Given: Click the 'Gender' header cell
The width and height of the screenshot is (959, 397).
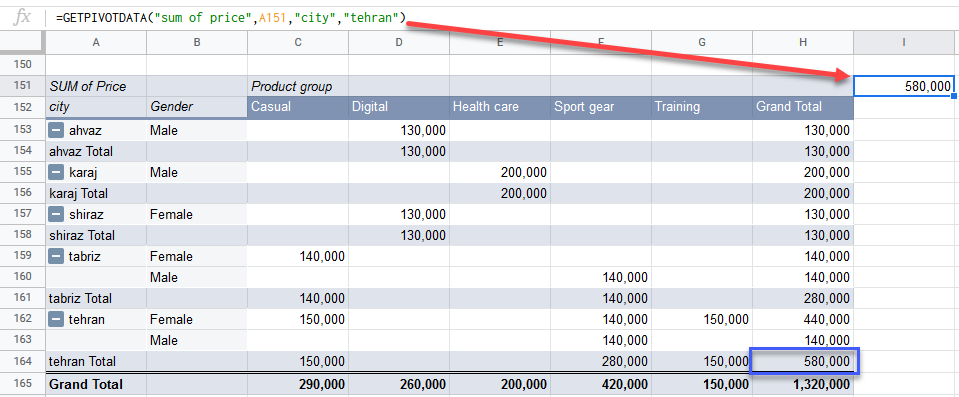Looking at the screenshot, I should point(197,107).
